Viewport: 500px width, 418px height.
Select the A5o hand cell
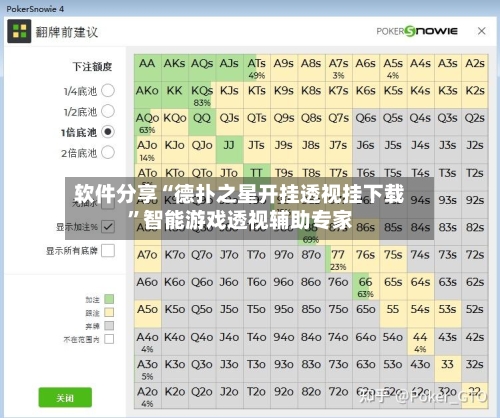point(148,314)
